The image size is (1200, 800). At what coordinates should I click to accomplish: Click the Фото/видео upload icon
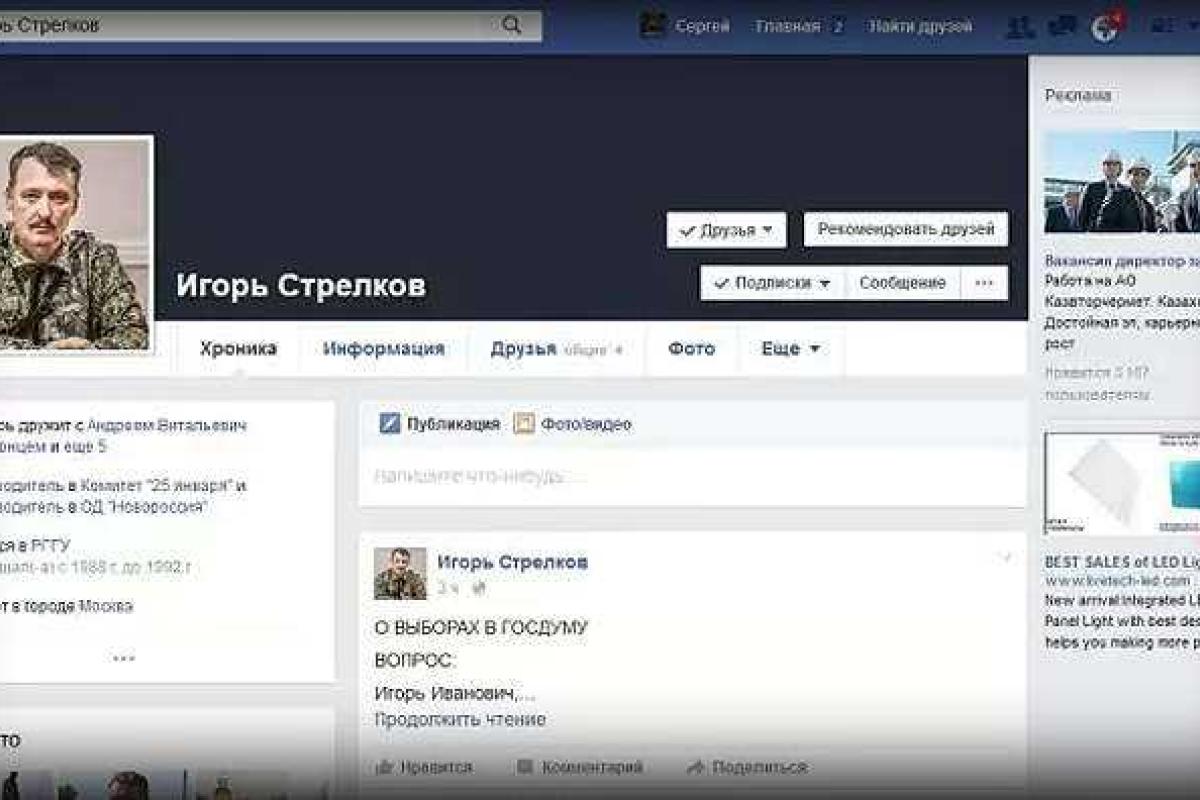tap(525, 423)
